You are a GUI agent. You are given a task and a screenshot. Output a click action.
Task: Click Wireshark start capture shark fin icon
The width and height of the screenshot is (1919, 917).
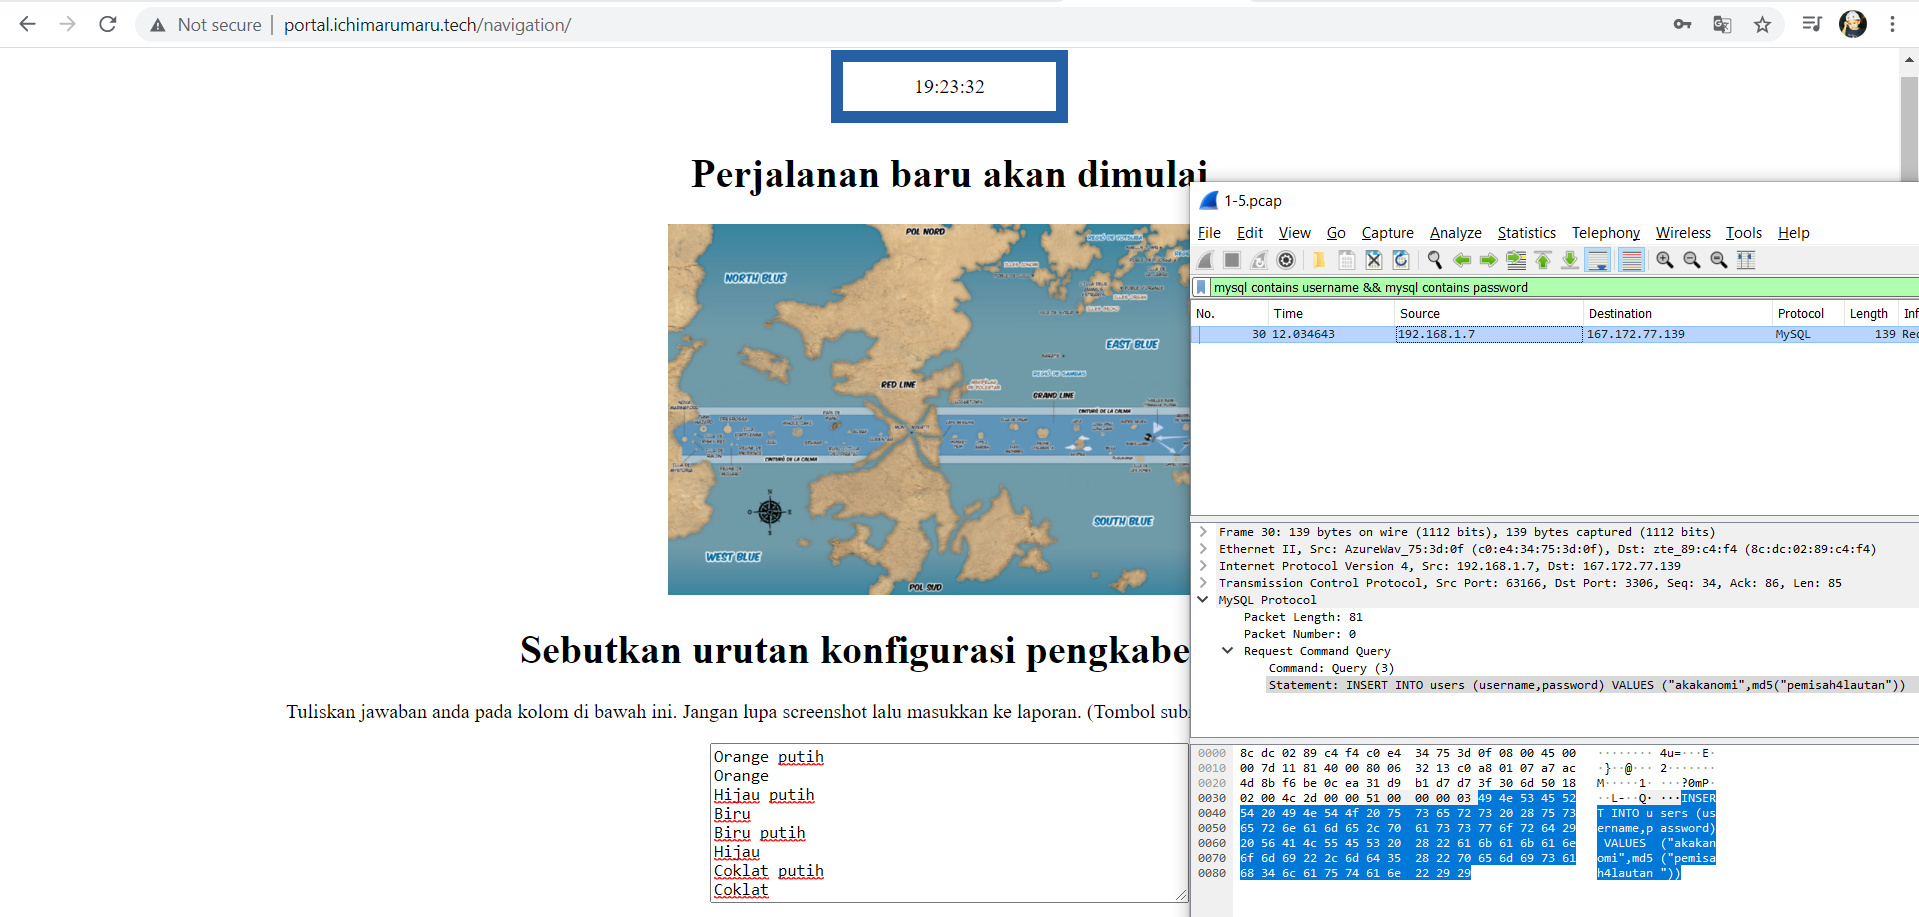coord(1206,260)
